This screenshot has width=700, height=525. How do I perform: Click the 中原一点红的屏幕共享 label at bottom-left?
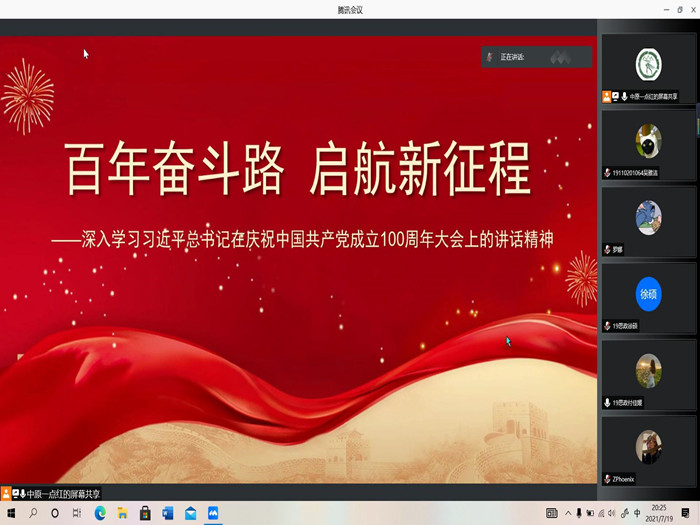pyautogui.click(x=62, y=493)
